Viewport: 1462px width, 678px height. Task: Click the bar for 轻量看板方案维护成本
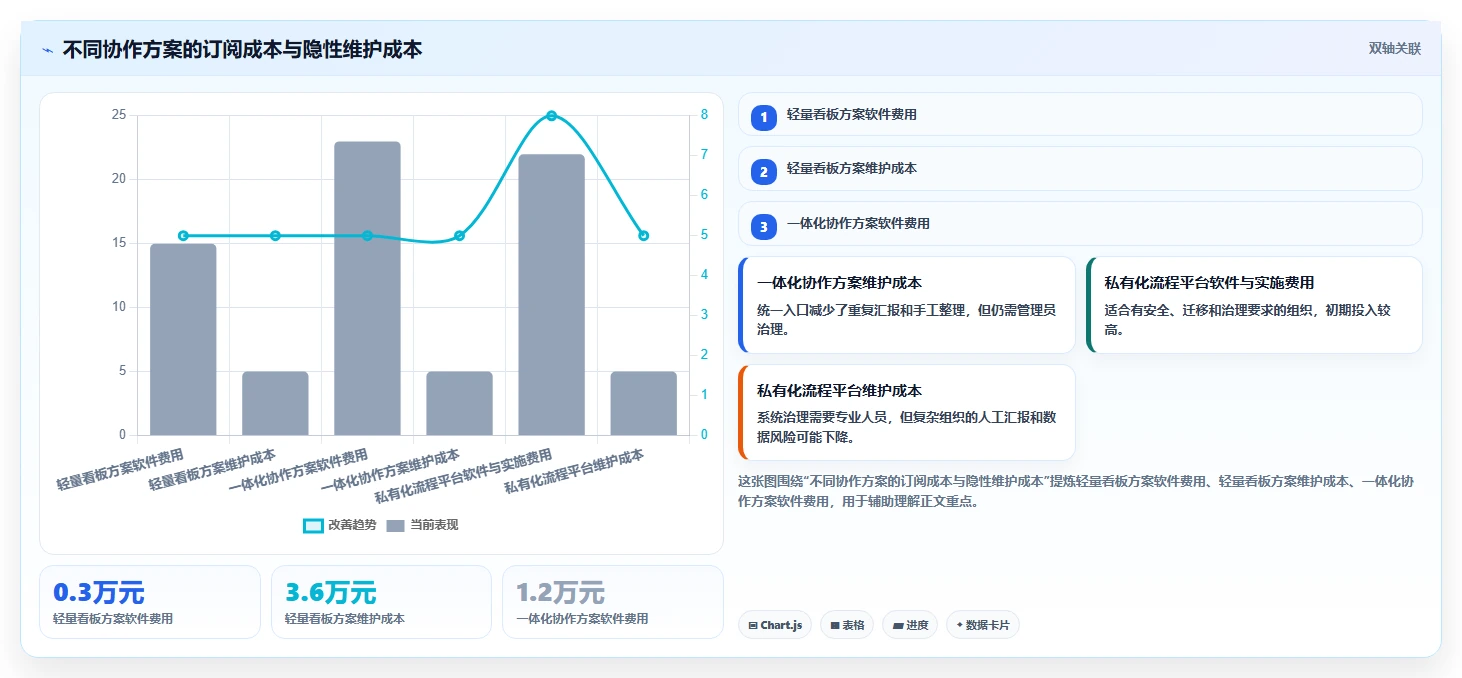pos(275,403)
